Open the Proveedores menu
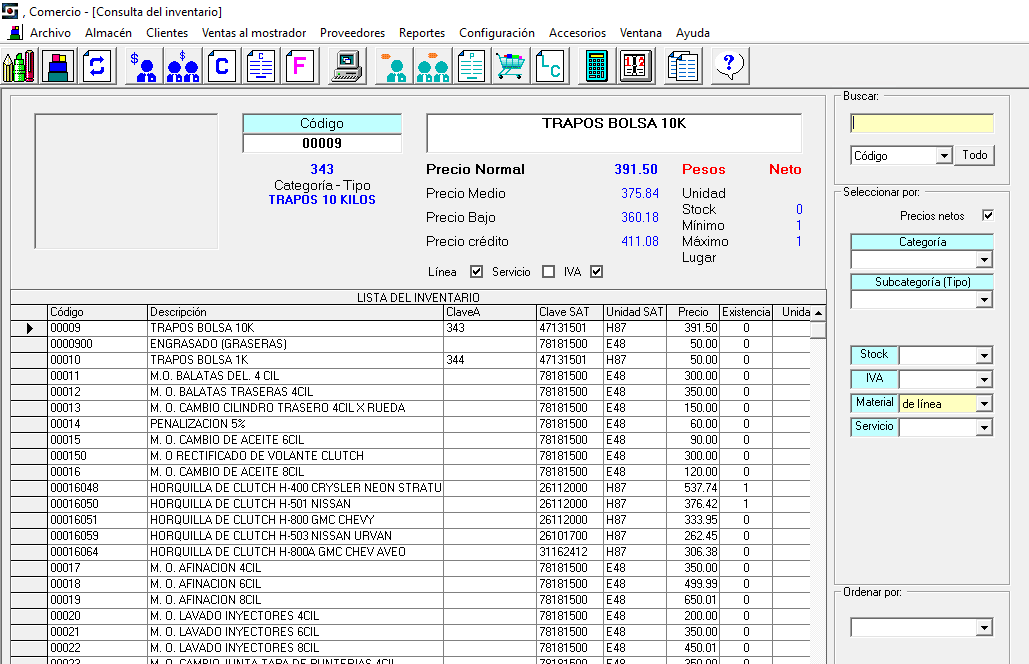 352,33
